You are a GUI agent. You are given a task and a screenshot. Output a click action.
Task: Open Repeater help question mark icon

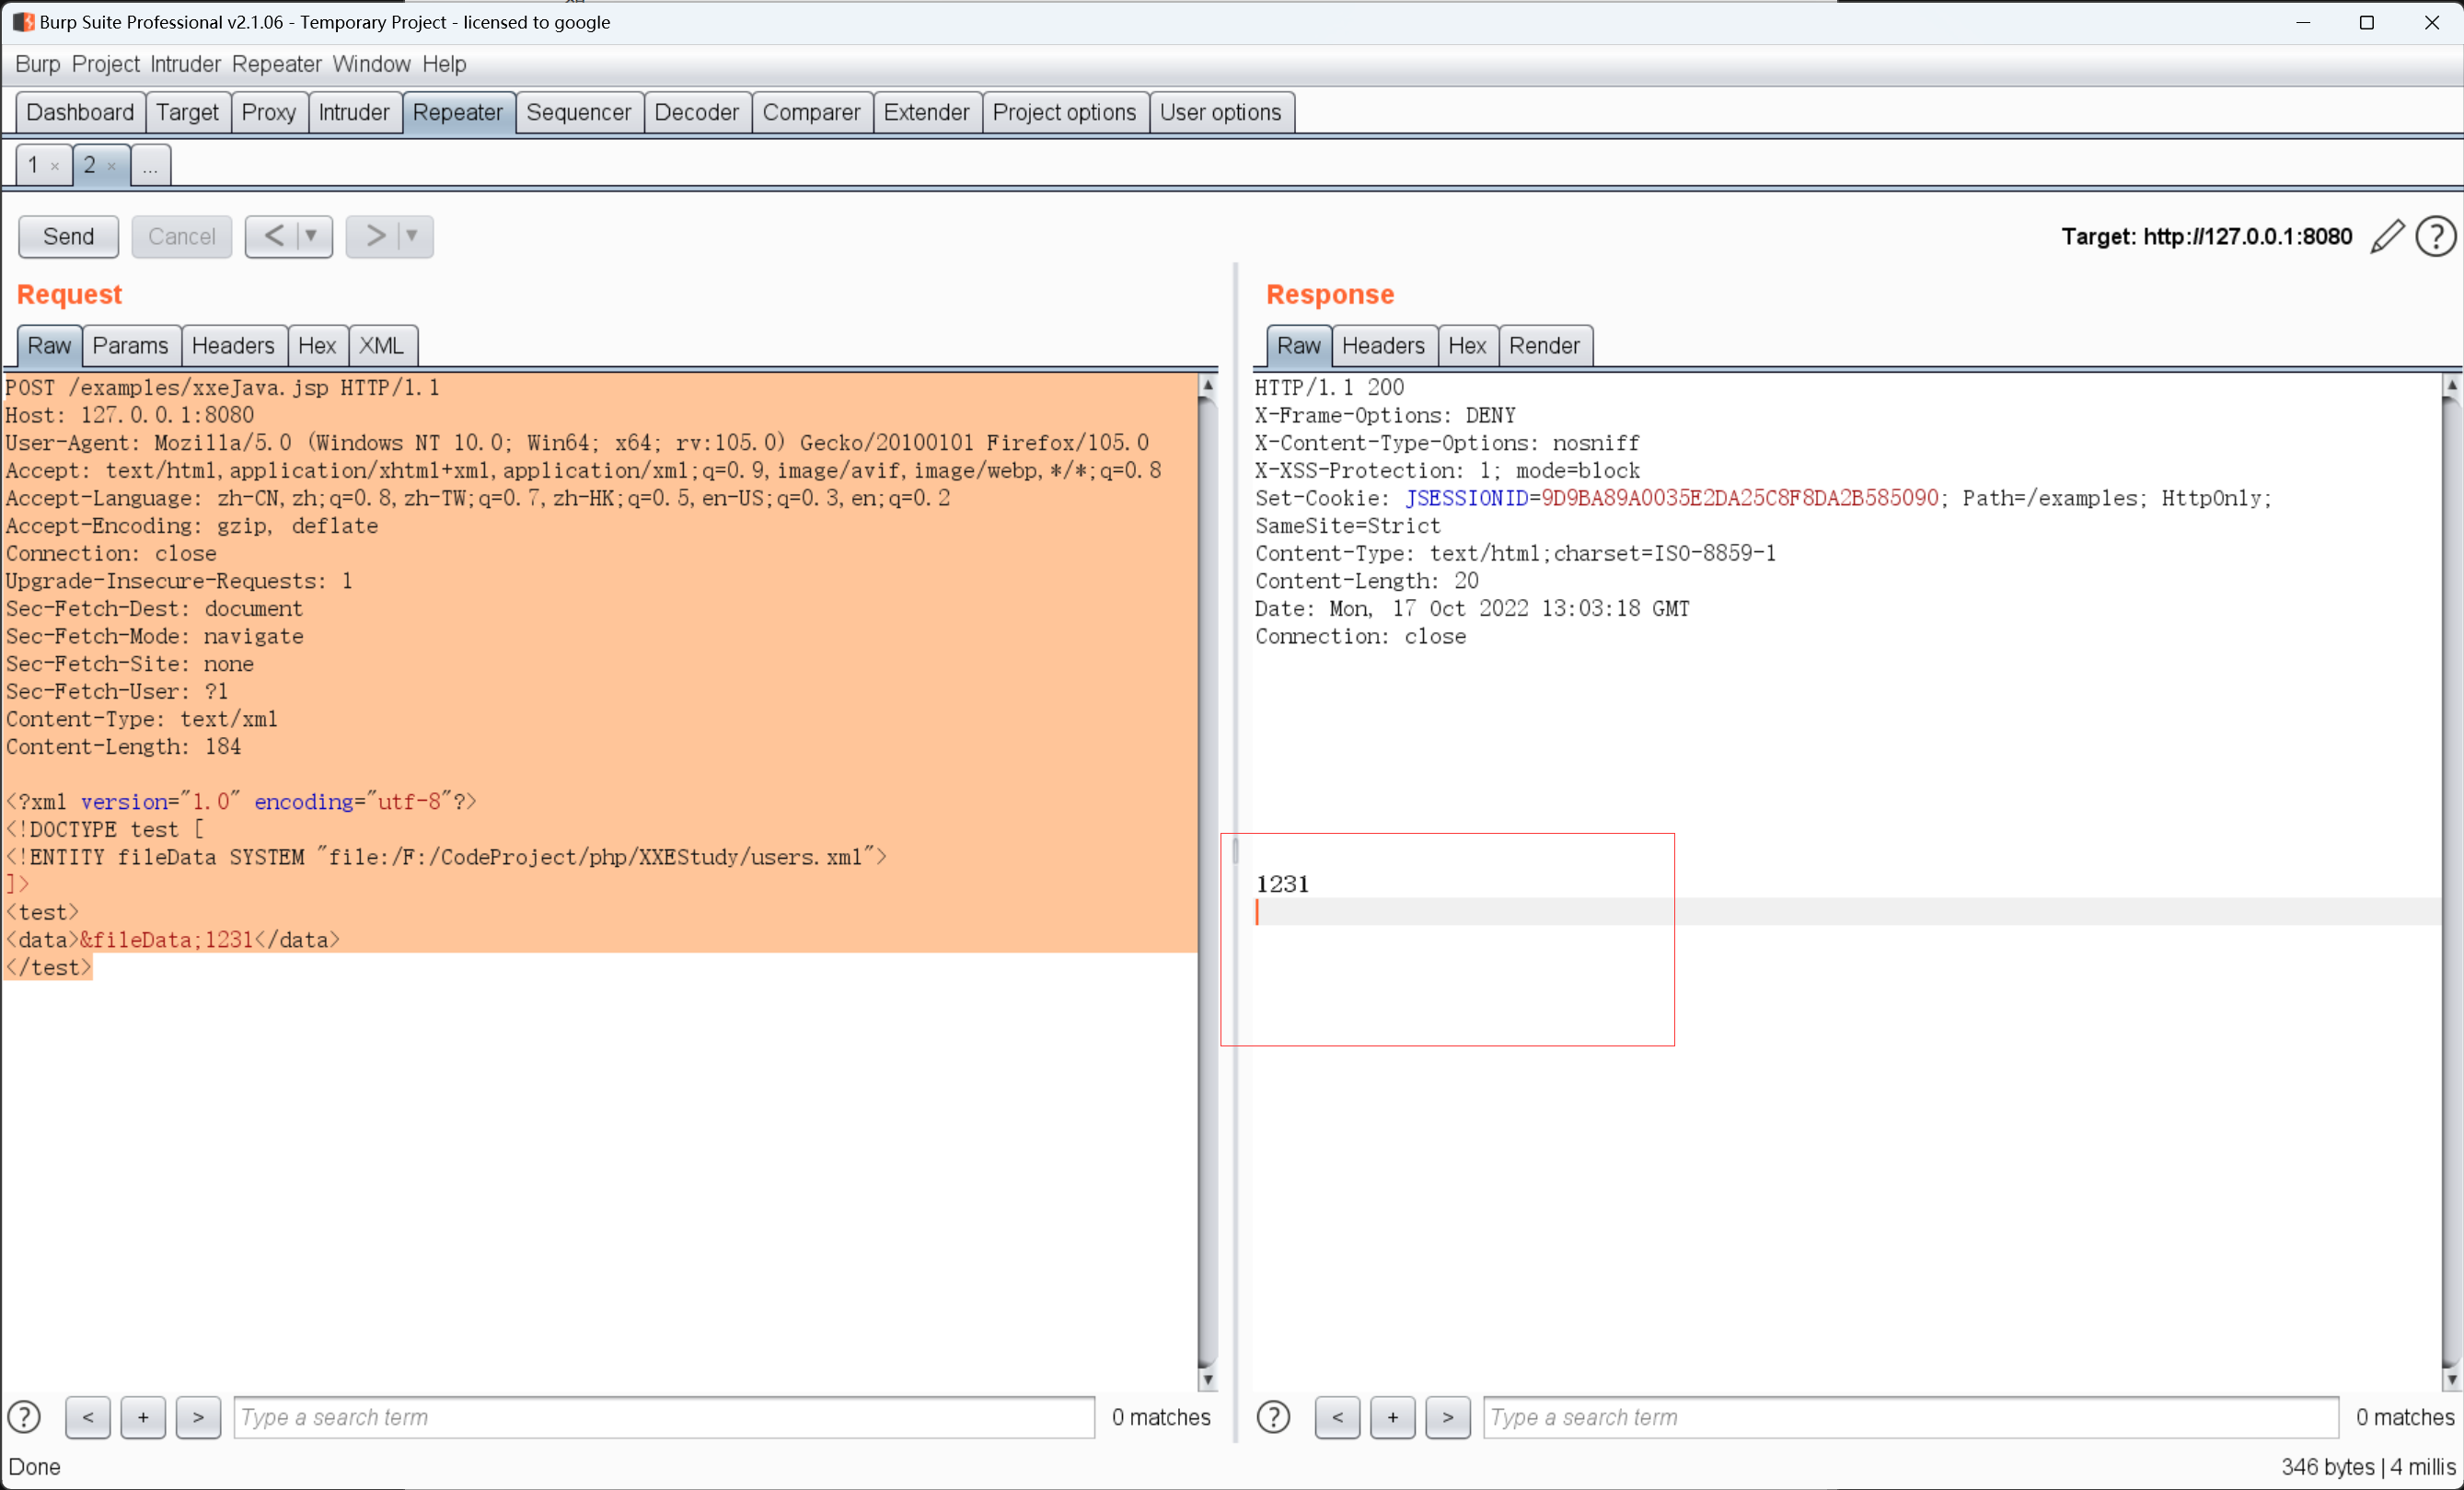tap(2436, 237)
